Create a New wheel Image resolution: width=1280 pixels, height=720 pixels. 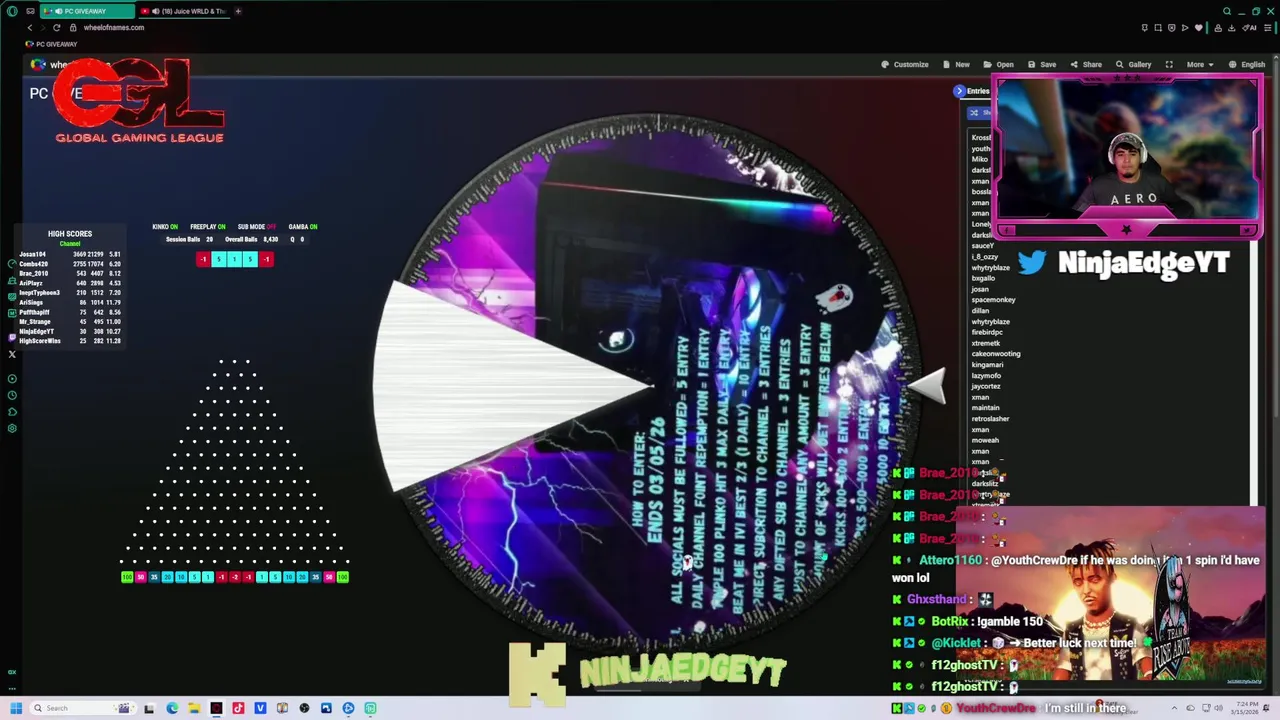[x=956, y=64]
